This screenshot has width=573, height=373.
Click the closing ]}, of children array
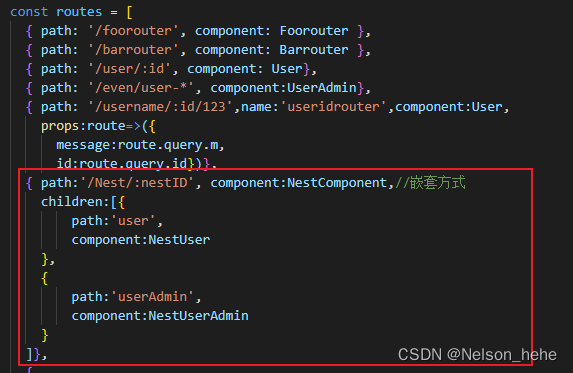[x=36, y=354]
